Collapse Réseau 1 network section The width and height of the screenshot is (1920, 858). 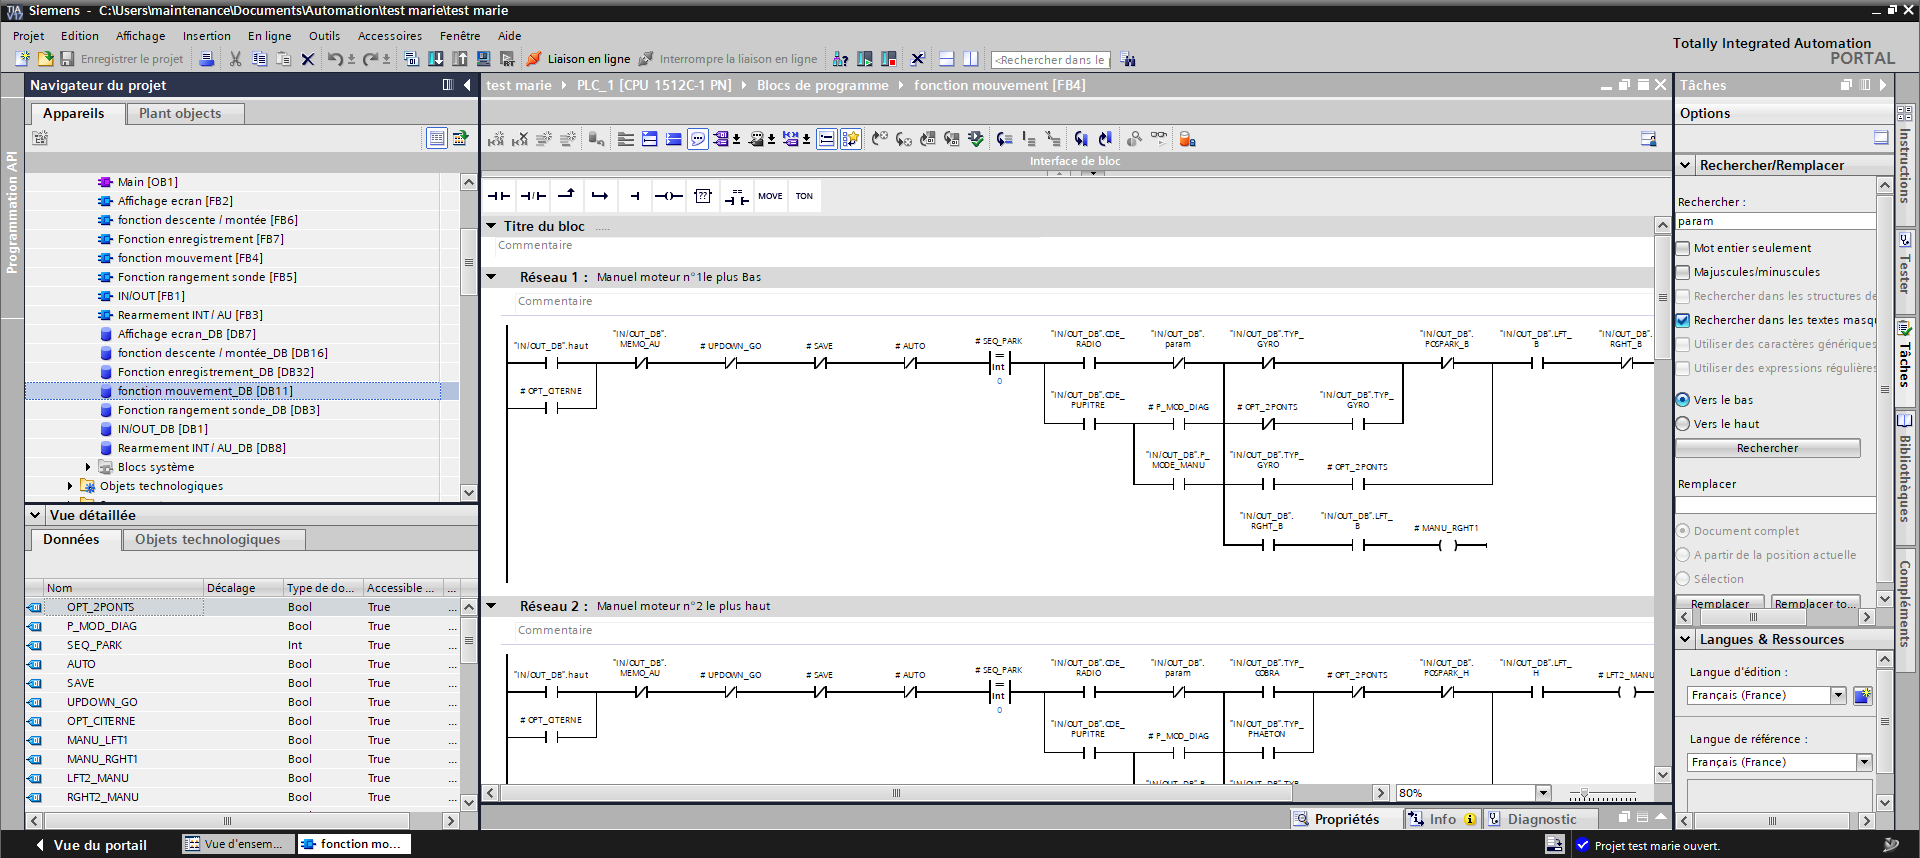pyautogui.click(x=491, y=277)
